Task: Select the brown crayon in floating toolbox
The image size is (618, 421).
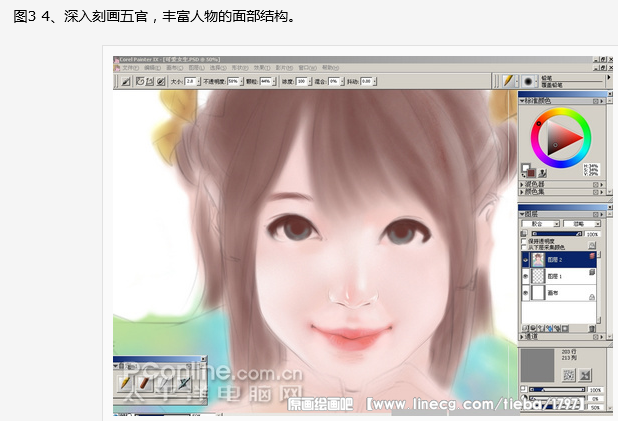Action: click(145, 383)
